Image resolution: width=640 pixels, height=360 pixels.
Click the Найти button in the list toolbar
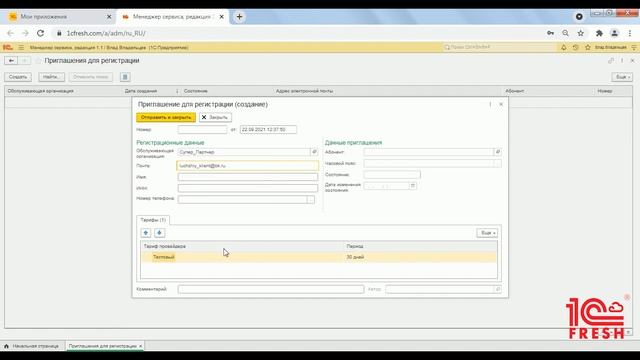tap(51, 77)
